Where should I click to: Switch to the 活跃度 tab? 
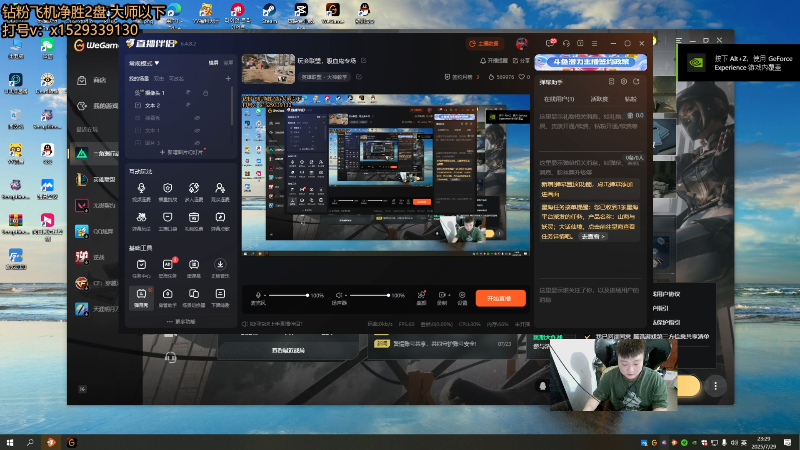pos(599,99)
